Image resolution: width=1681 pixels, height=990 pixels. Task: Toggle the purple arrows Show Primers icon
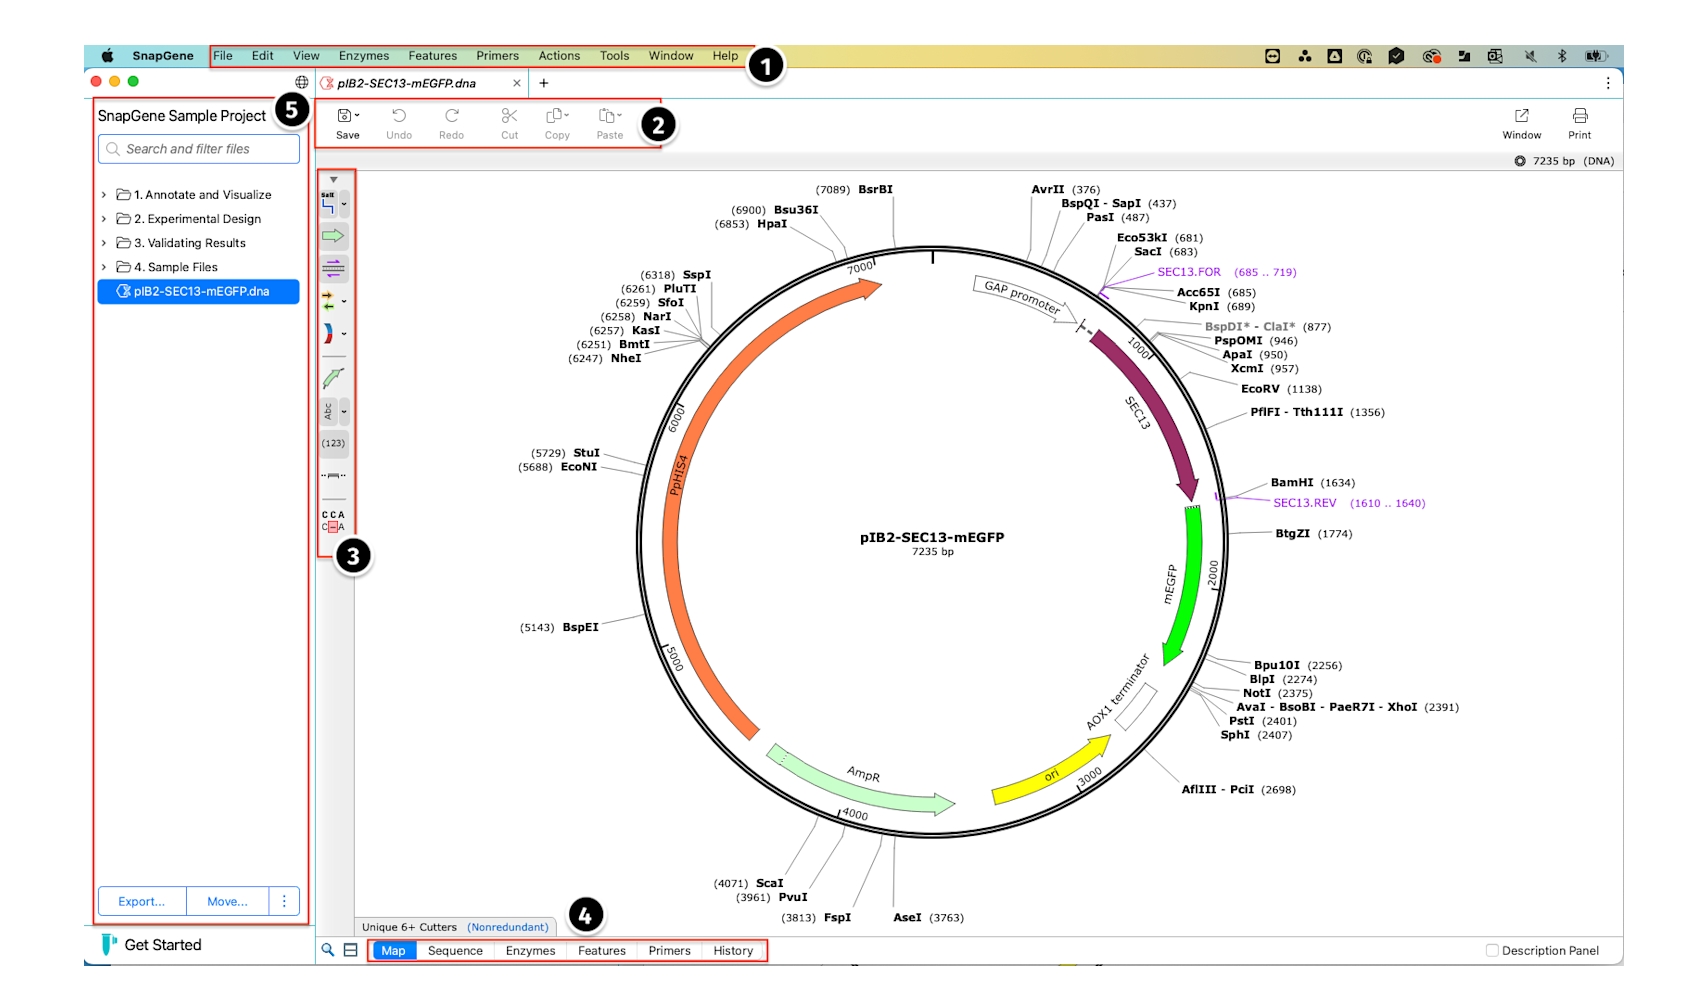click(x=333, y=268)
